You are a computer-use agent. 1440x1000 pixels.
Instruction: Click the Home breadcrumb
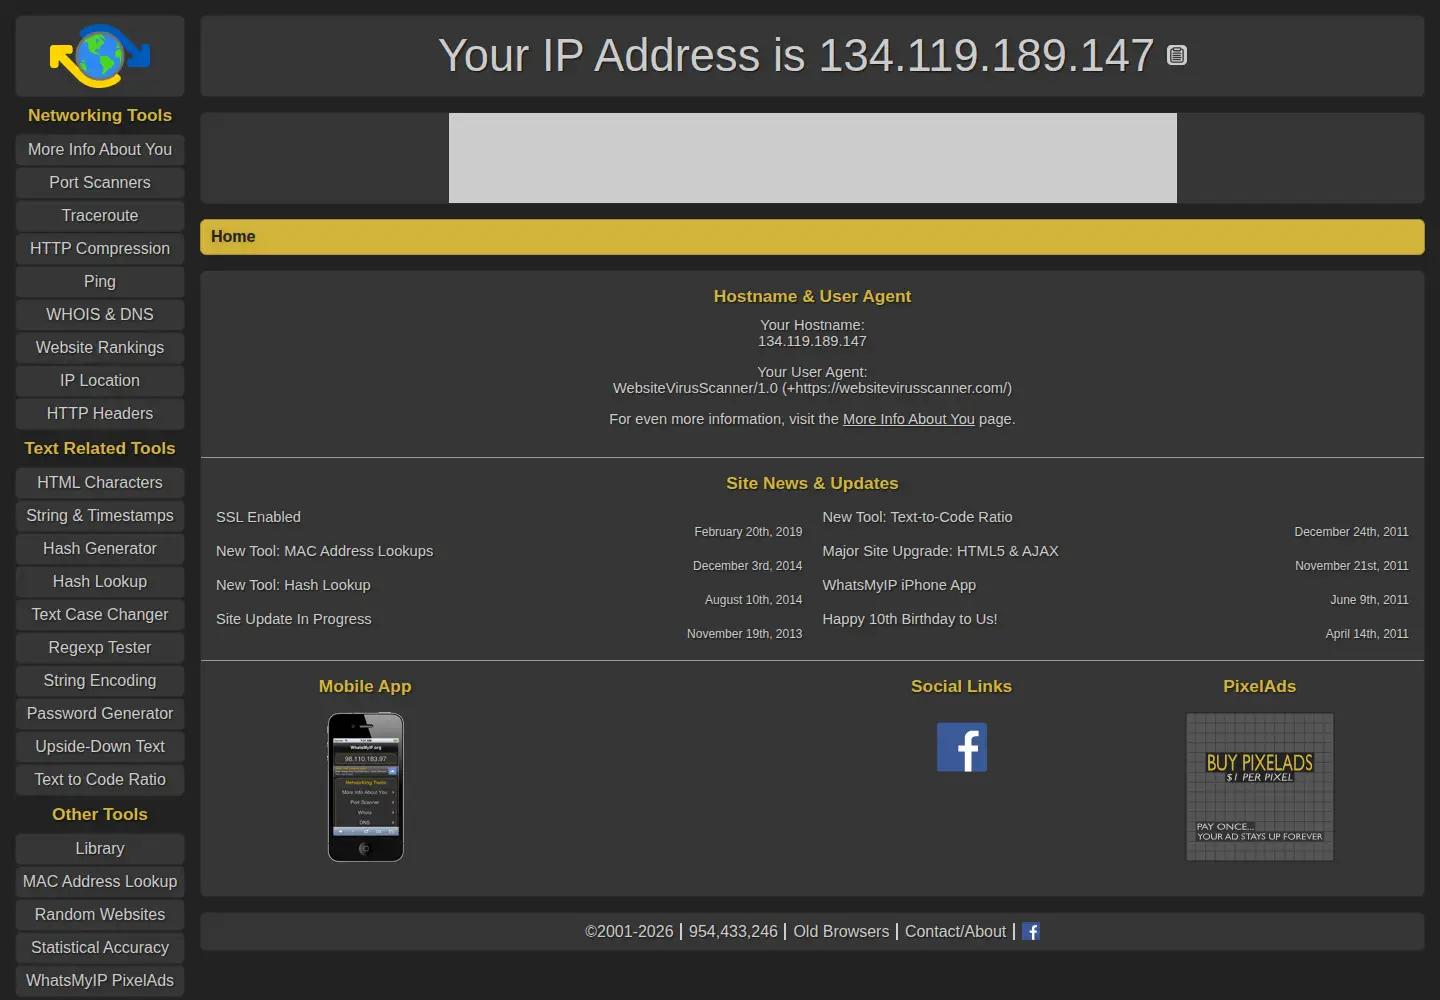click(233, 237)
